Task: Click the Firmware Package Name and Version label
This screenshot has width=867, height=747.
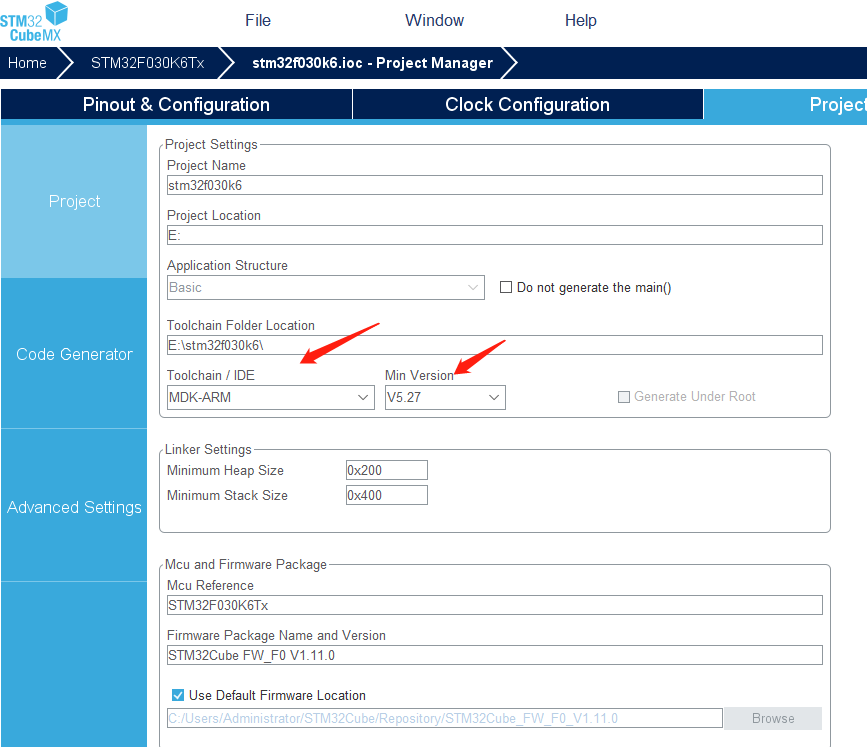Action: [x=276, y=635]
